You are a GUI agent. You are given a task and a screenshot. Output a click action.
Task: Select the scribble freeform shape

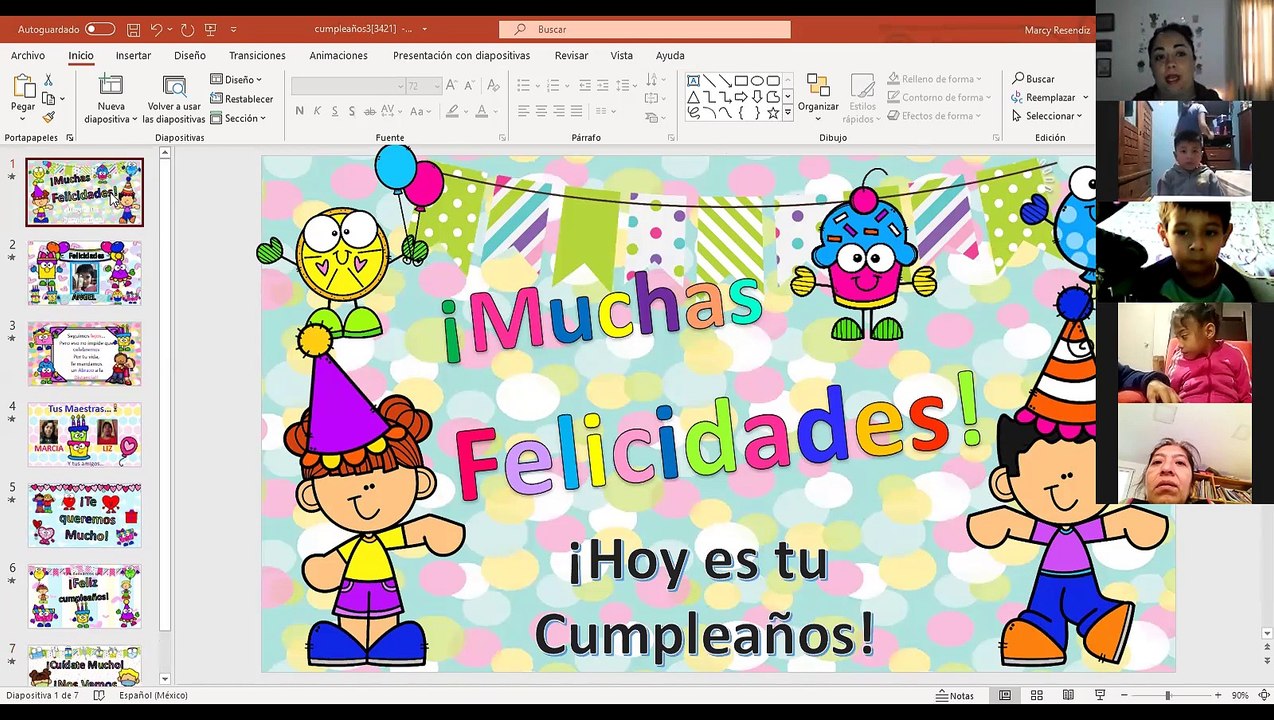click(x=693, y=113)
